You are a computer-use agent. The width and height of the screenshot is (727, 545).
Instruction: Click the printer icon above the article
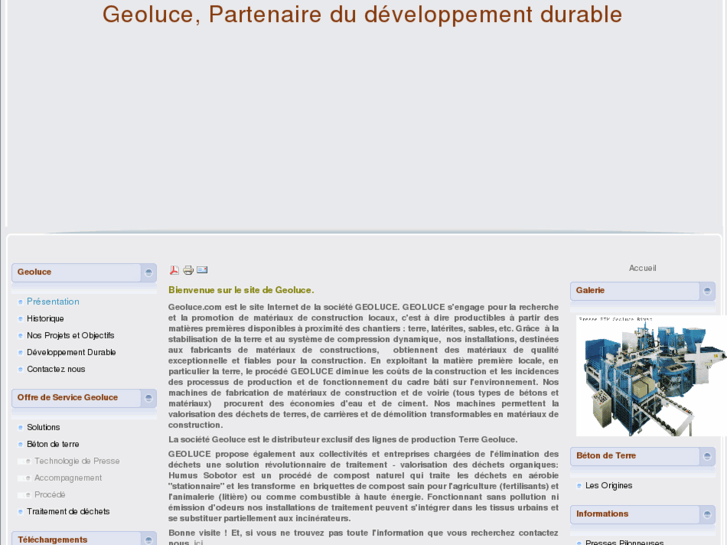(x=188, y=270)
